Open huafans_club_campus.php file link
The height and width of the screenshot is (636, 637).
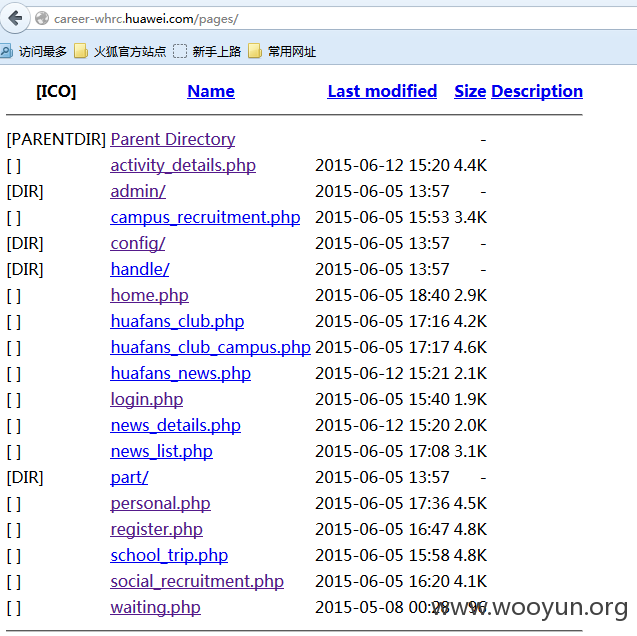(x=210, y=348)
